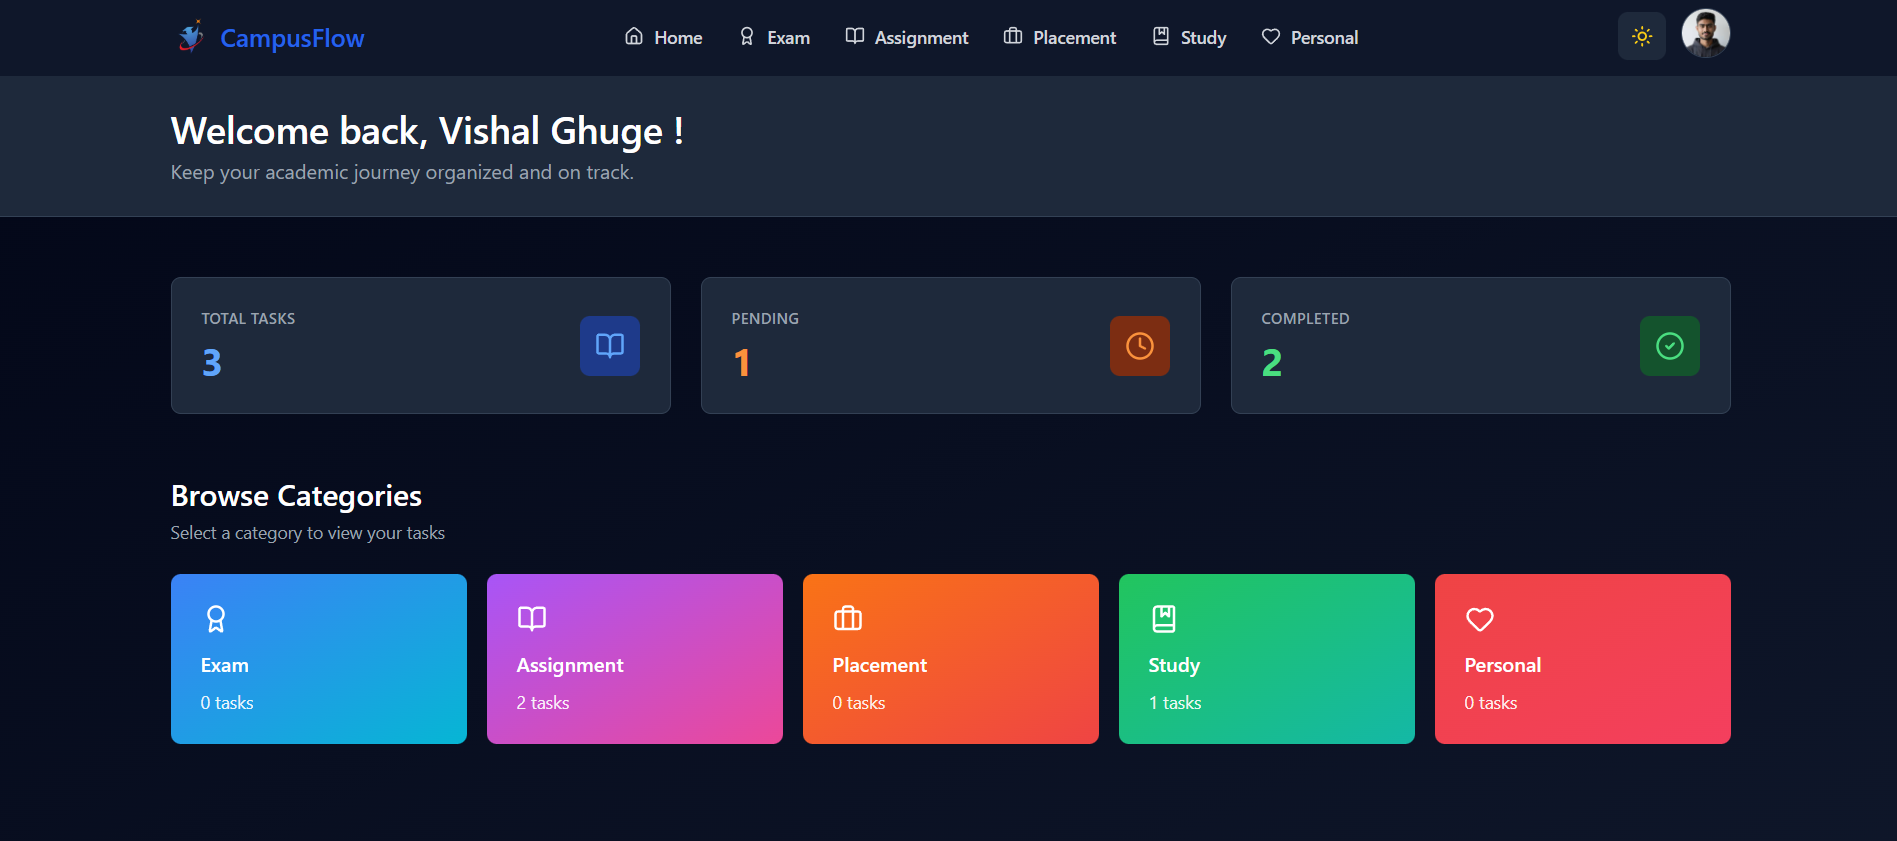Toggle light mode with sun icon
The width and height of the screenshot is (1897, 841).
click(1641, 37)
